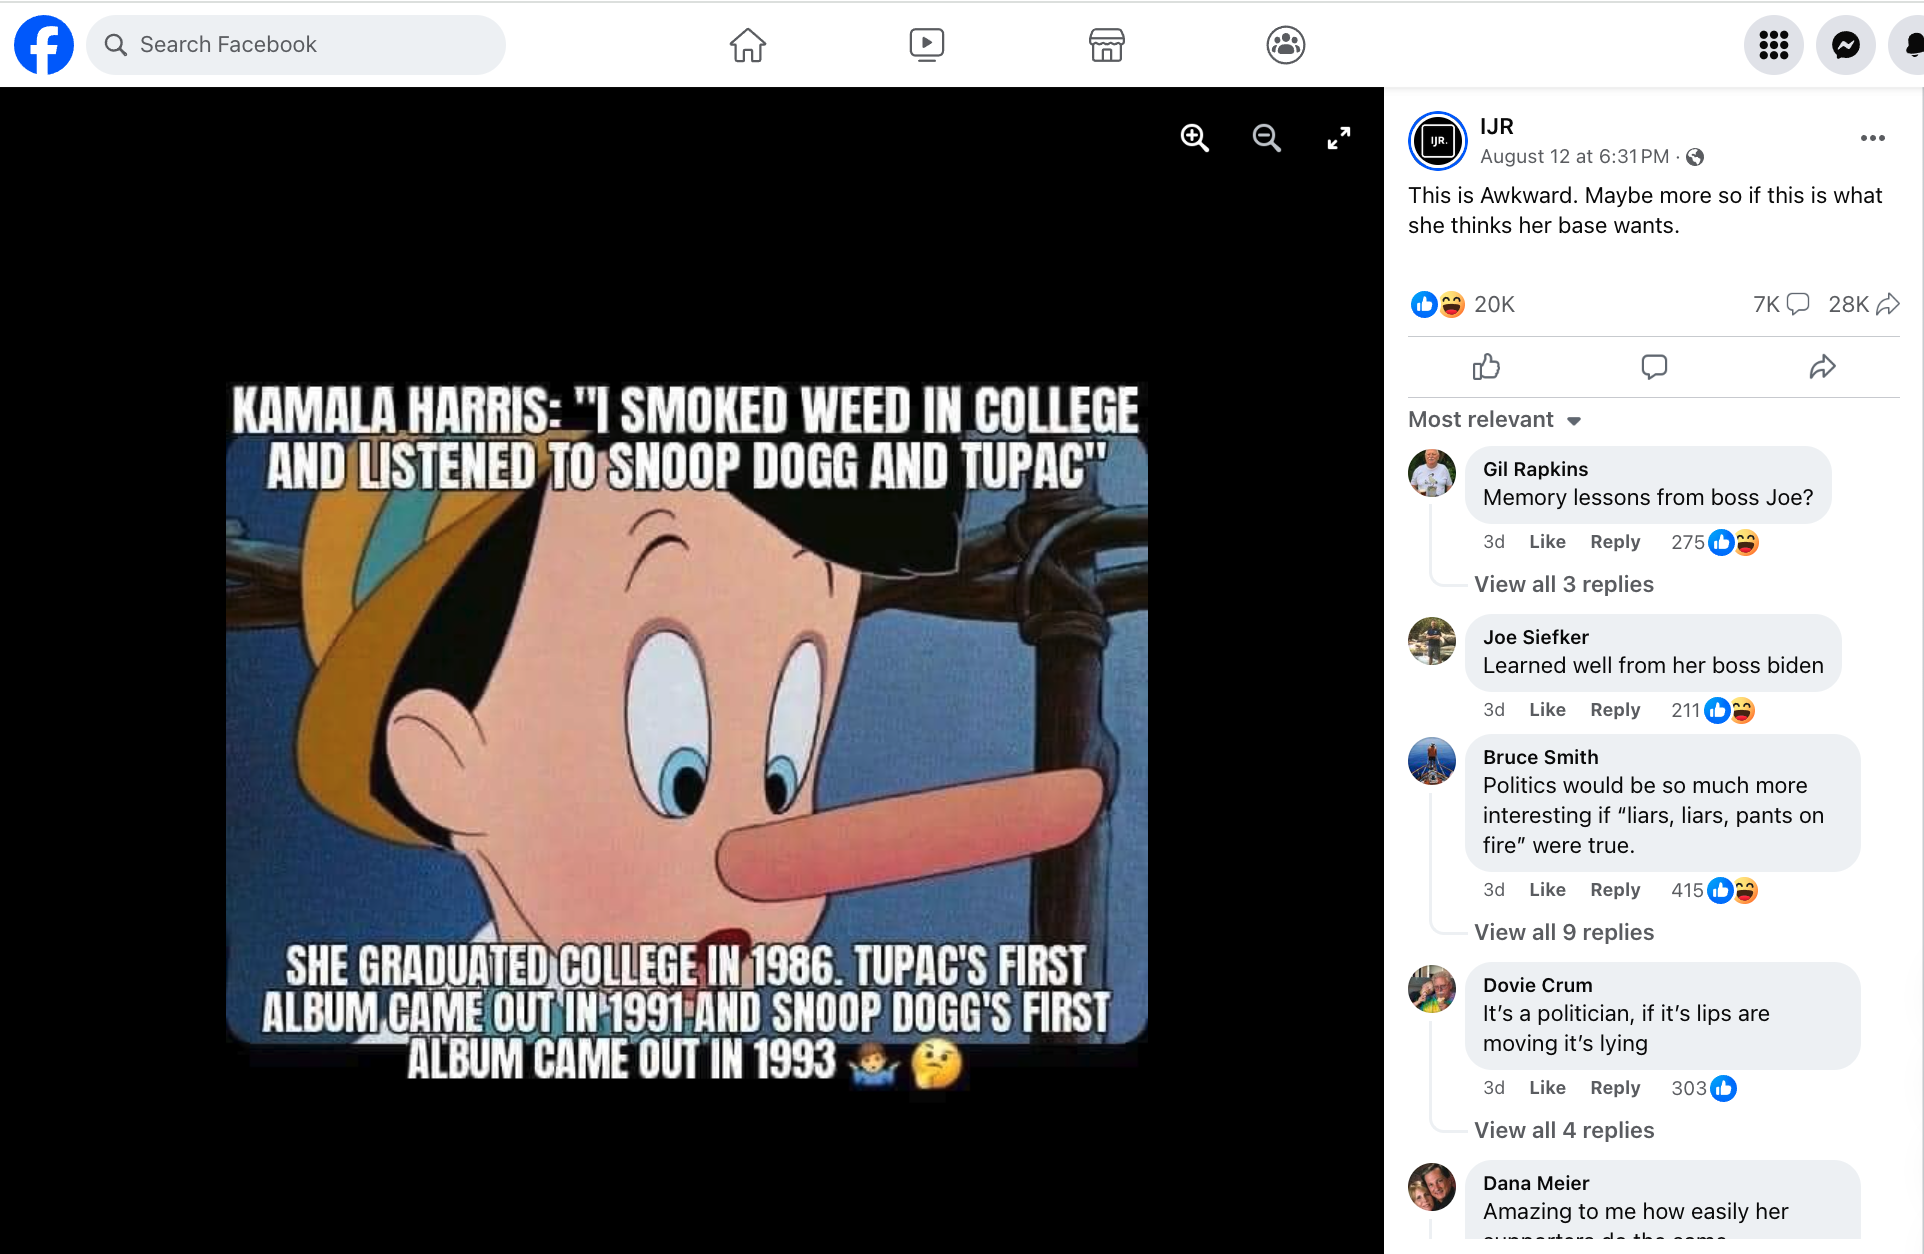The width and height of the screenshot is (1924, 1254).
Task: Click the Search Facebook field
Action: point(296,45)
